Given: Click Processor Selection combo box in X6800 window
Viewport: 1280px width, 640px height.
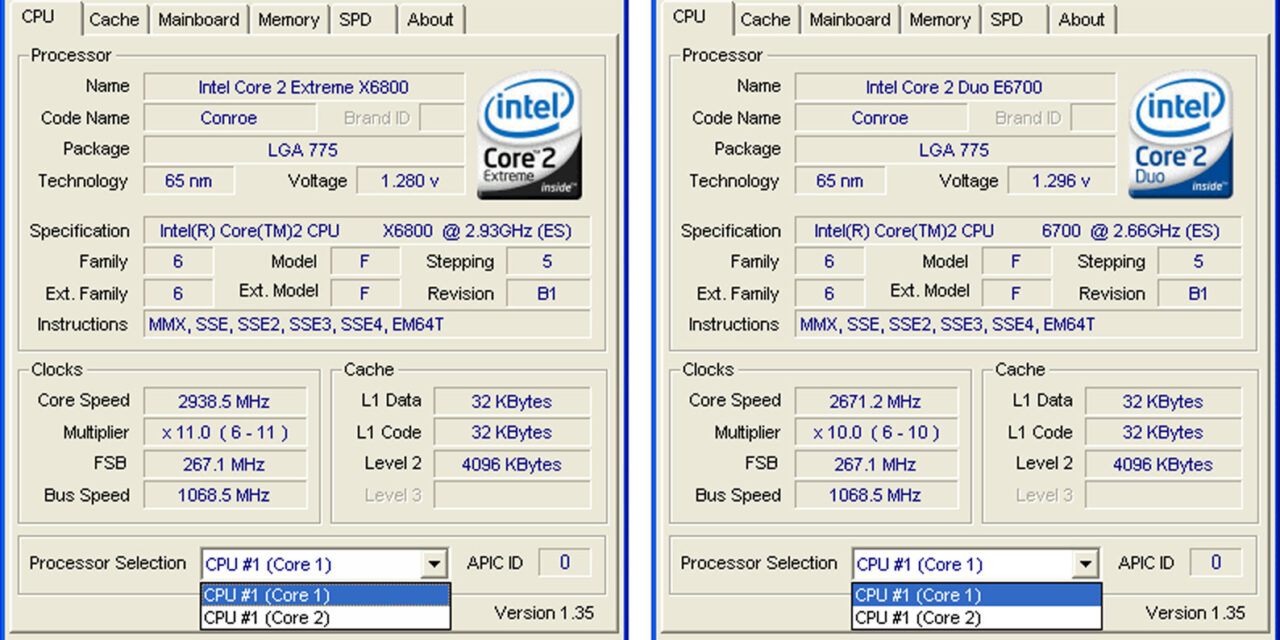Looking at the screenshot, I should 324,564.
